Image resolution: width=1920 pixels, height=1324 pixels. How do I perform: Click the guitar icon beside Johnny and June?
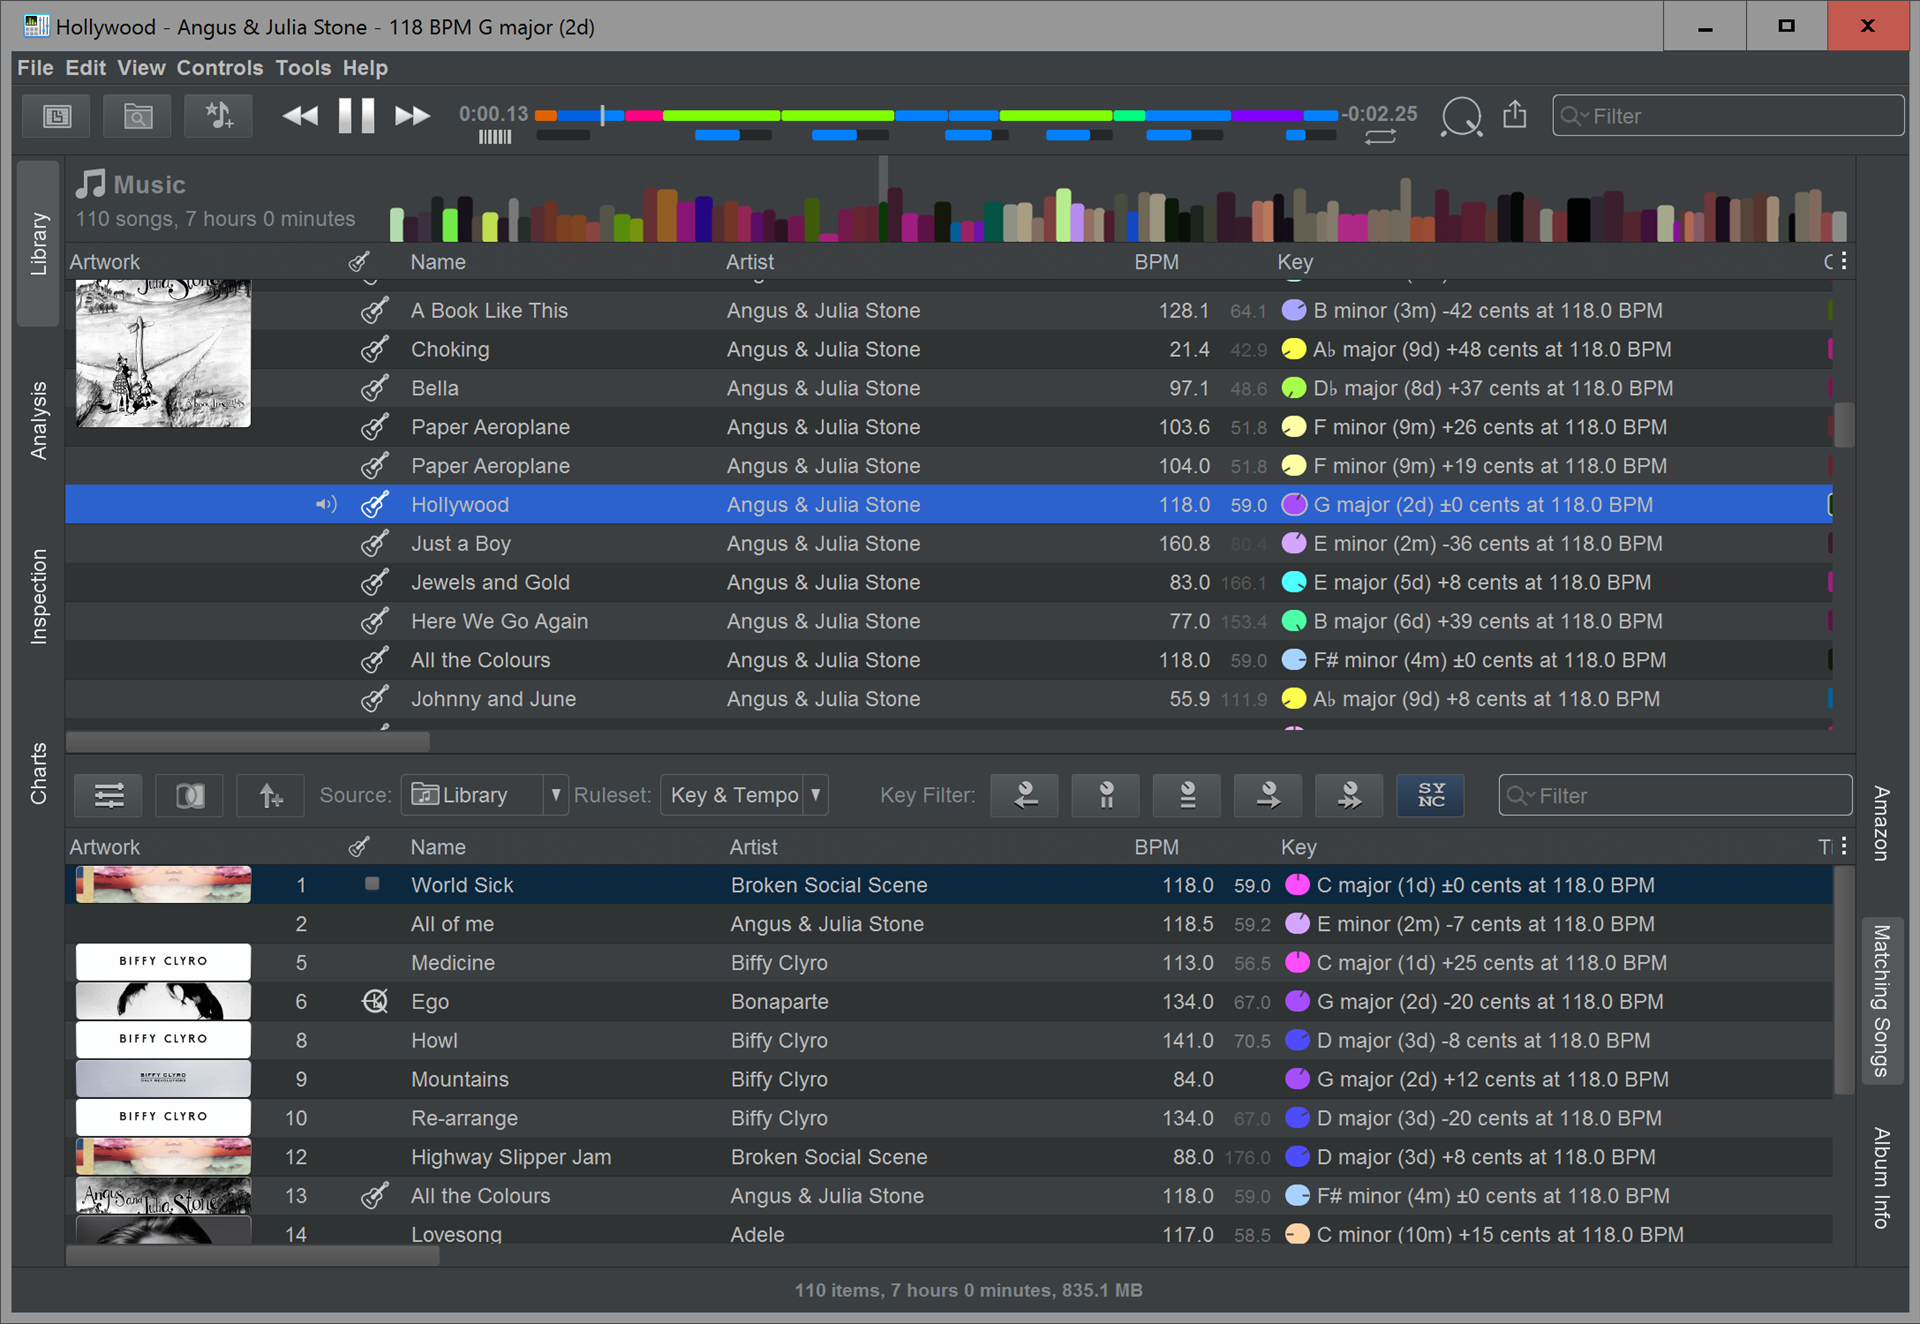pyautogui.click(x=375, y=699)
